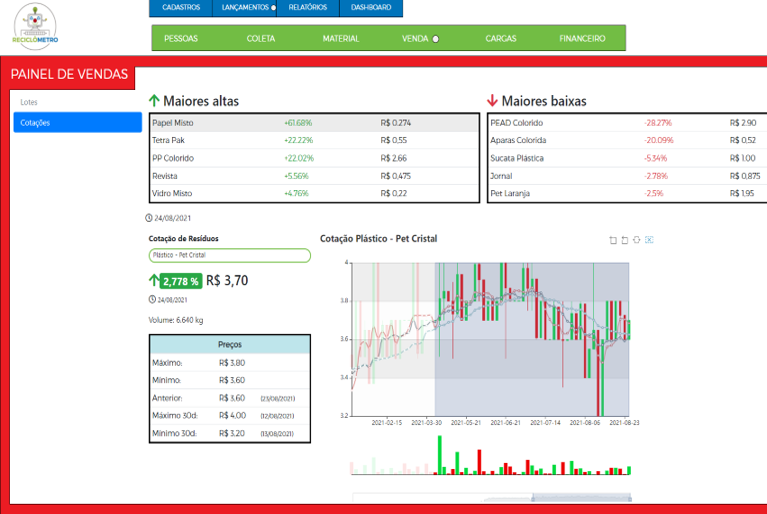Click the clock icon beside 24/08/2021 under tables
The width and height of the screenshot is (767, 514).
(x=150, y=217)
